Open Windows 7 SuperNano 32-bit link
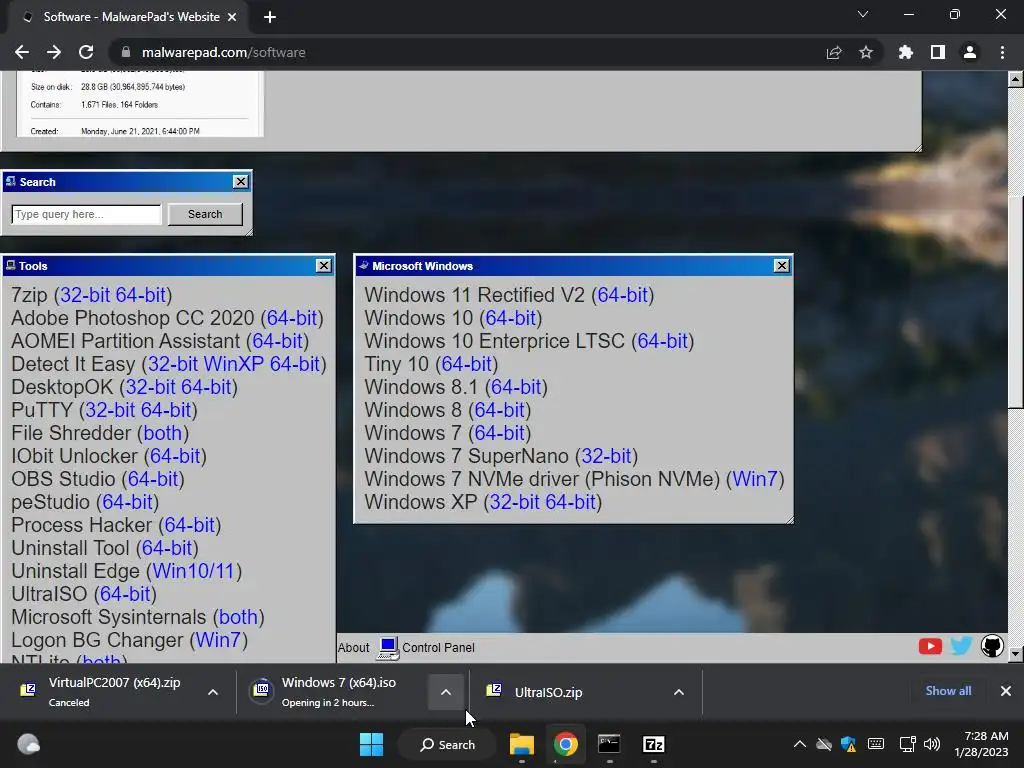 606,456
